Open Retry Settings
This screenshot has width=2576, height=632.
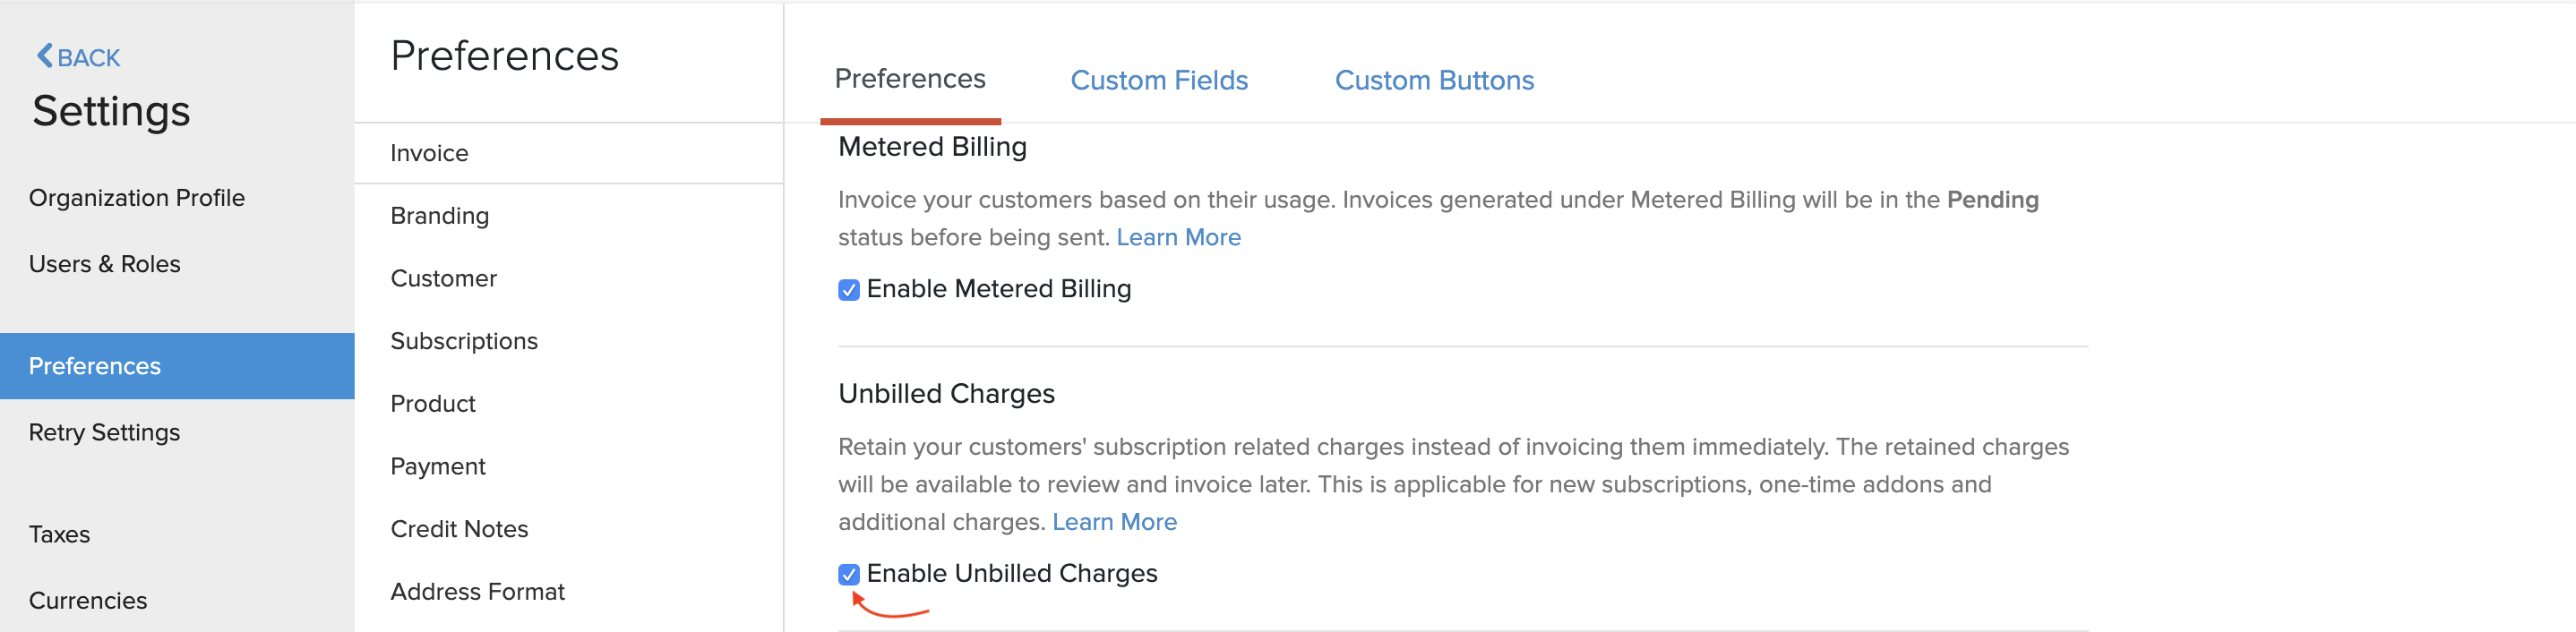(104, 432)
